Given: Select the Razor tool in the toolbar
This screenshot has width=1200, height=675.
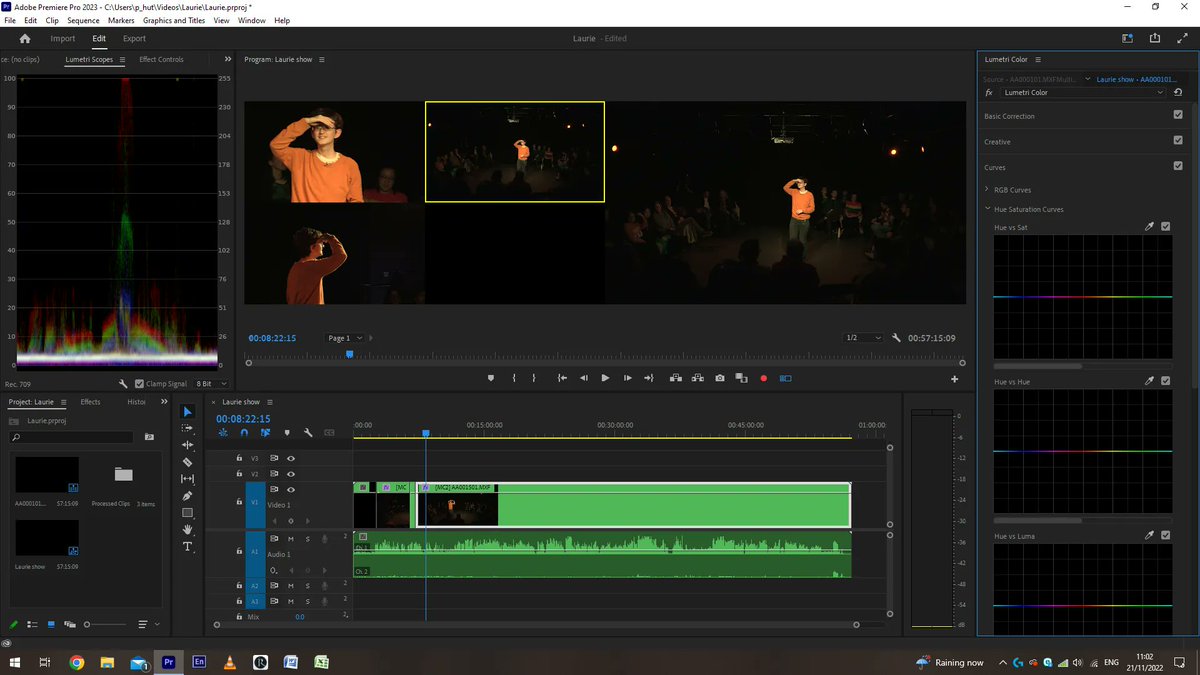Looking at the screenshot, I should [x=187, y=462].
